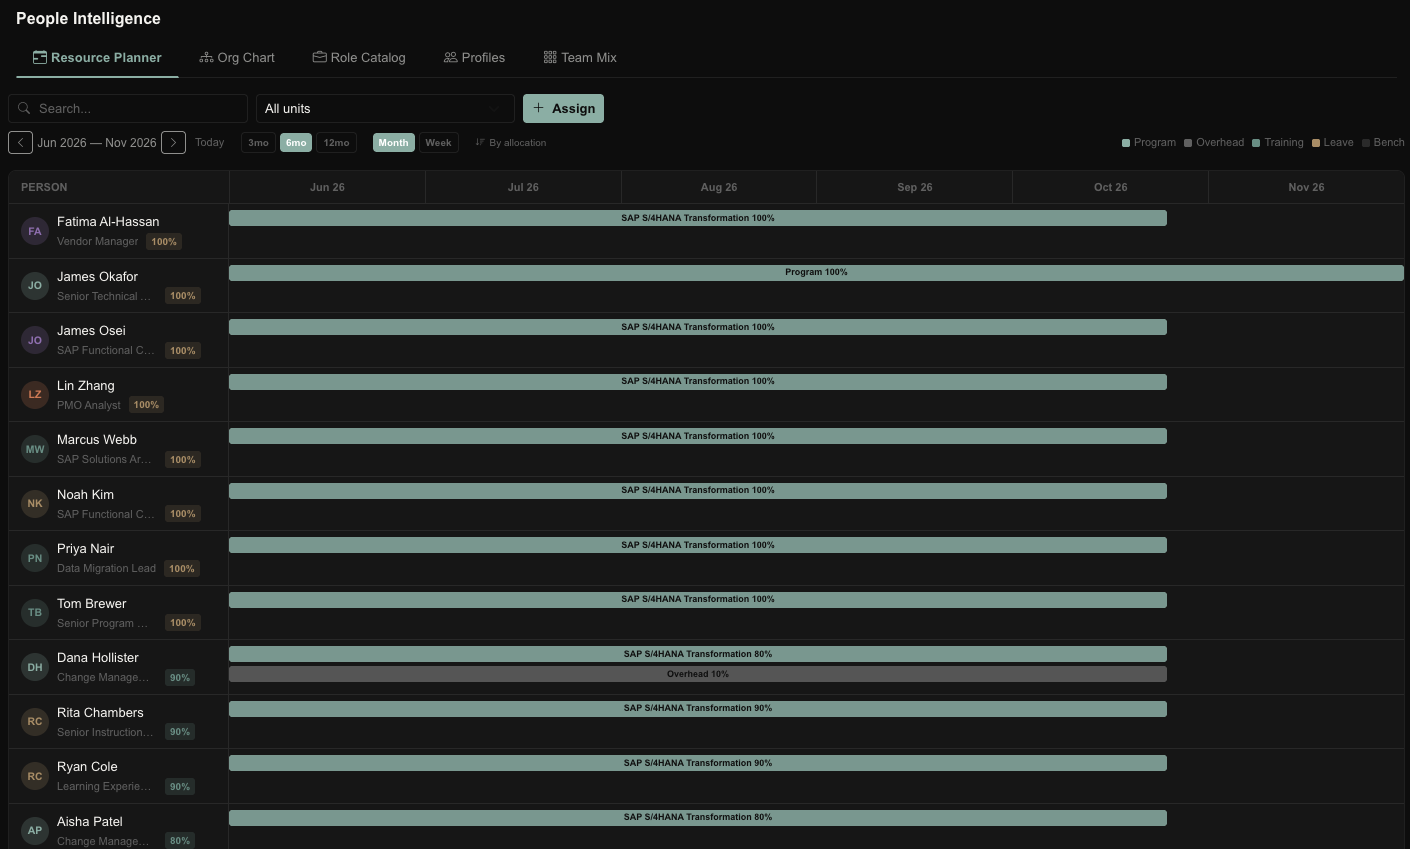Viewport: 1410px width, 849px height.
Task: Select the 12mo range
Action: [x=336, y=143]
